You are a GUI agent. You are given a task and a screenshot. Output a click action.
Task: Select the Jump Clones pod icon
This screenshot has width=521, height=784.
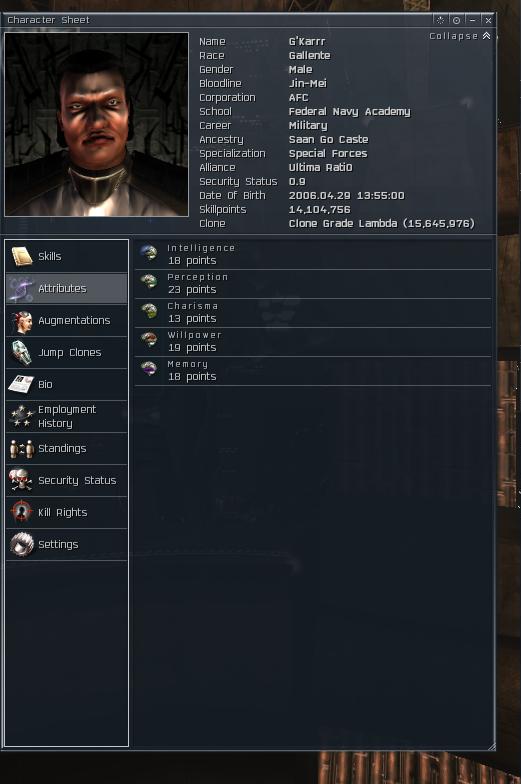click(x=22, y=352)
